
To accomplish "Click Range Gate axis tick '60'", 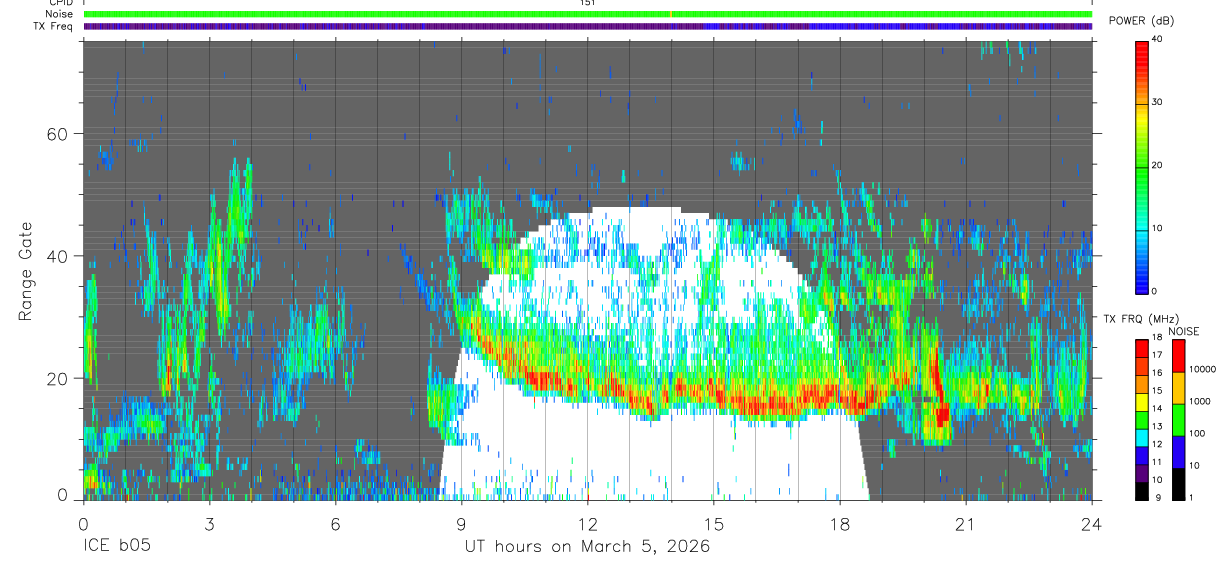I will coord(58,134).
